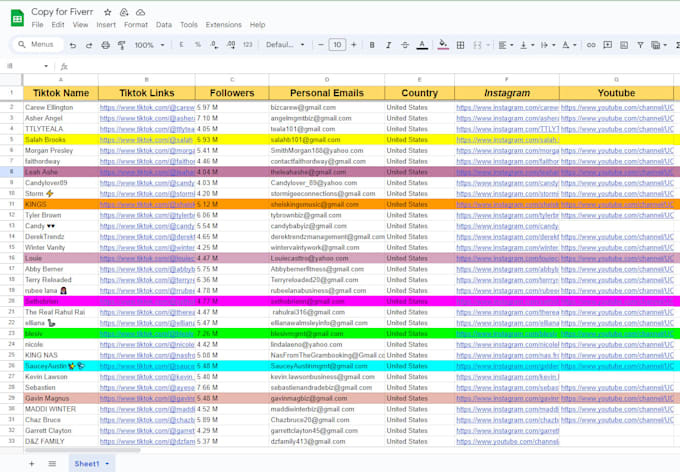Open horizontal align dropdown
The height and width of the screenshot is (472, 680).
click(506, 45)
